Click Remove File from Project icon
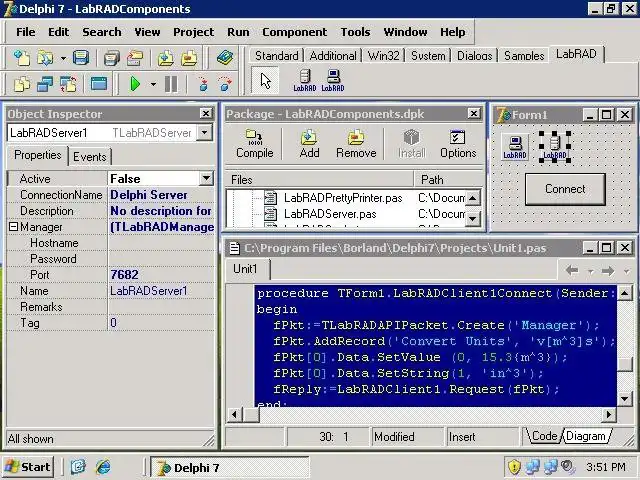This screenshot has width=640, height=480. coord(189,58)
